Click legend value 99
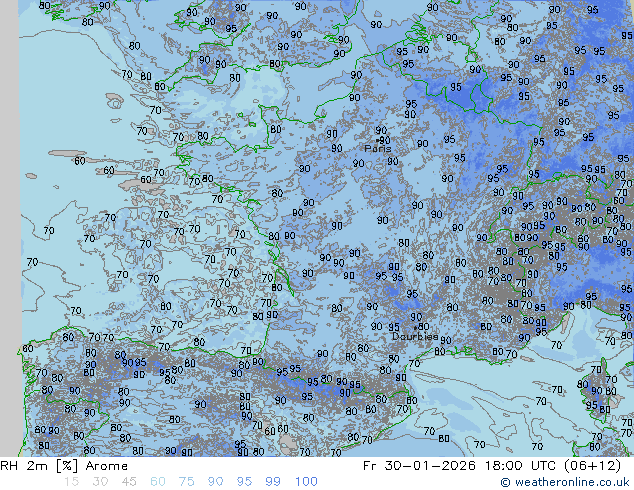The height and width of the screenshot is (490, 634). click(x=273, y=482)
